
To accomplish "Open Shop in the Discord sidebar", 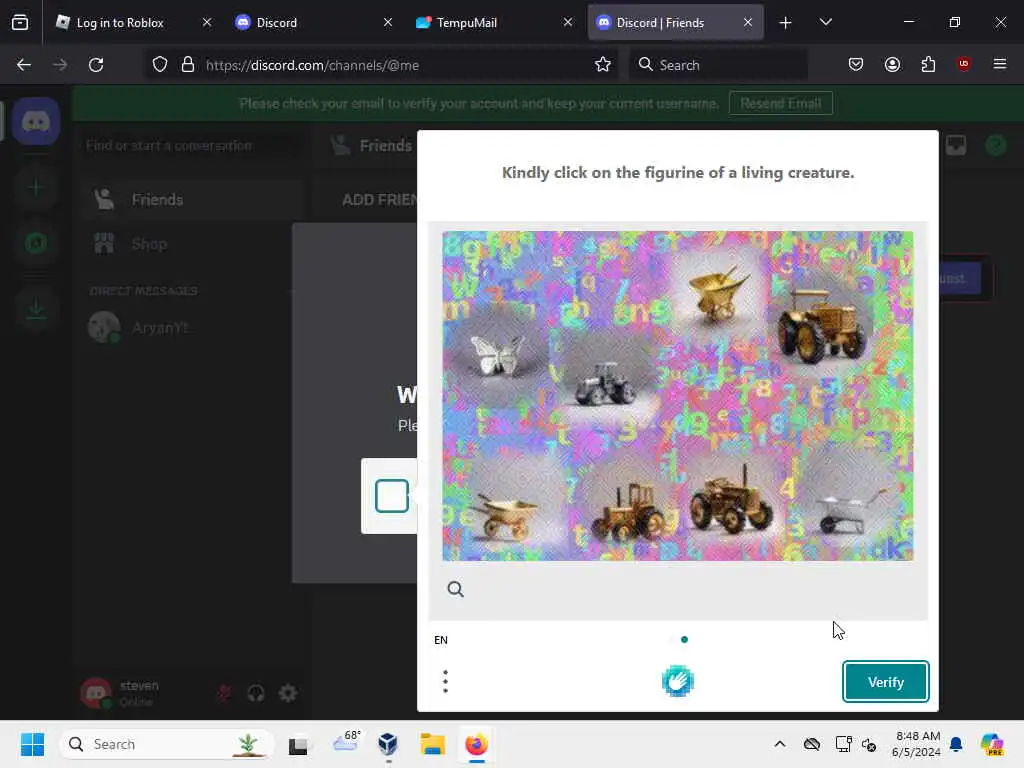I will click(189, 244).
